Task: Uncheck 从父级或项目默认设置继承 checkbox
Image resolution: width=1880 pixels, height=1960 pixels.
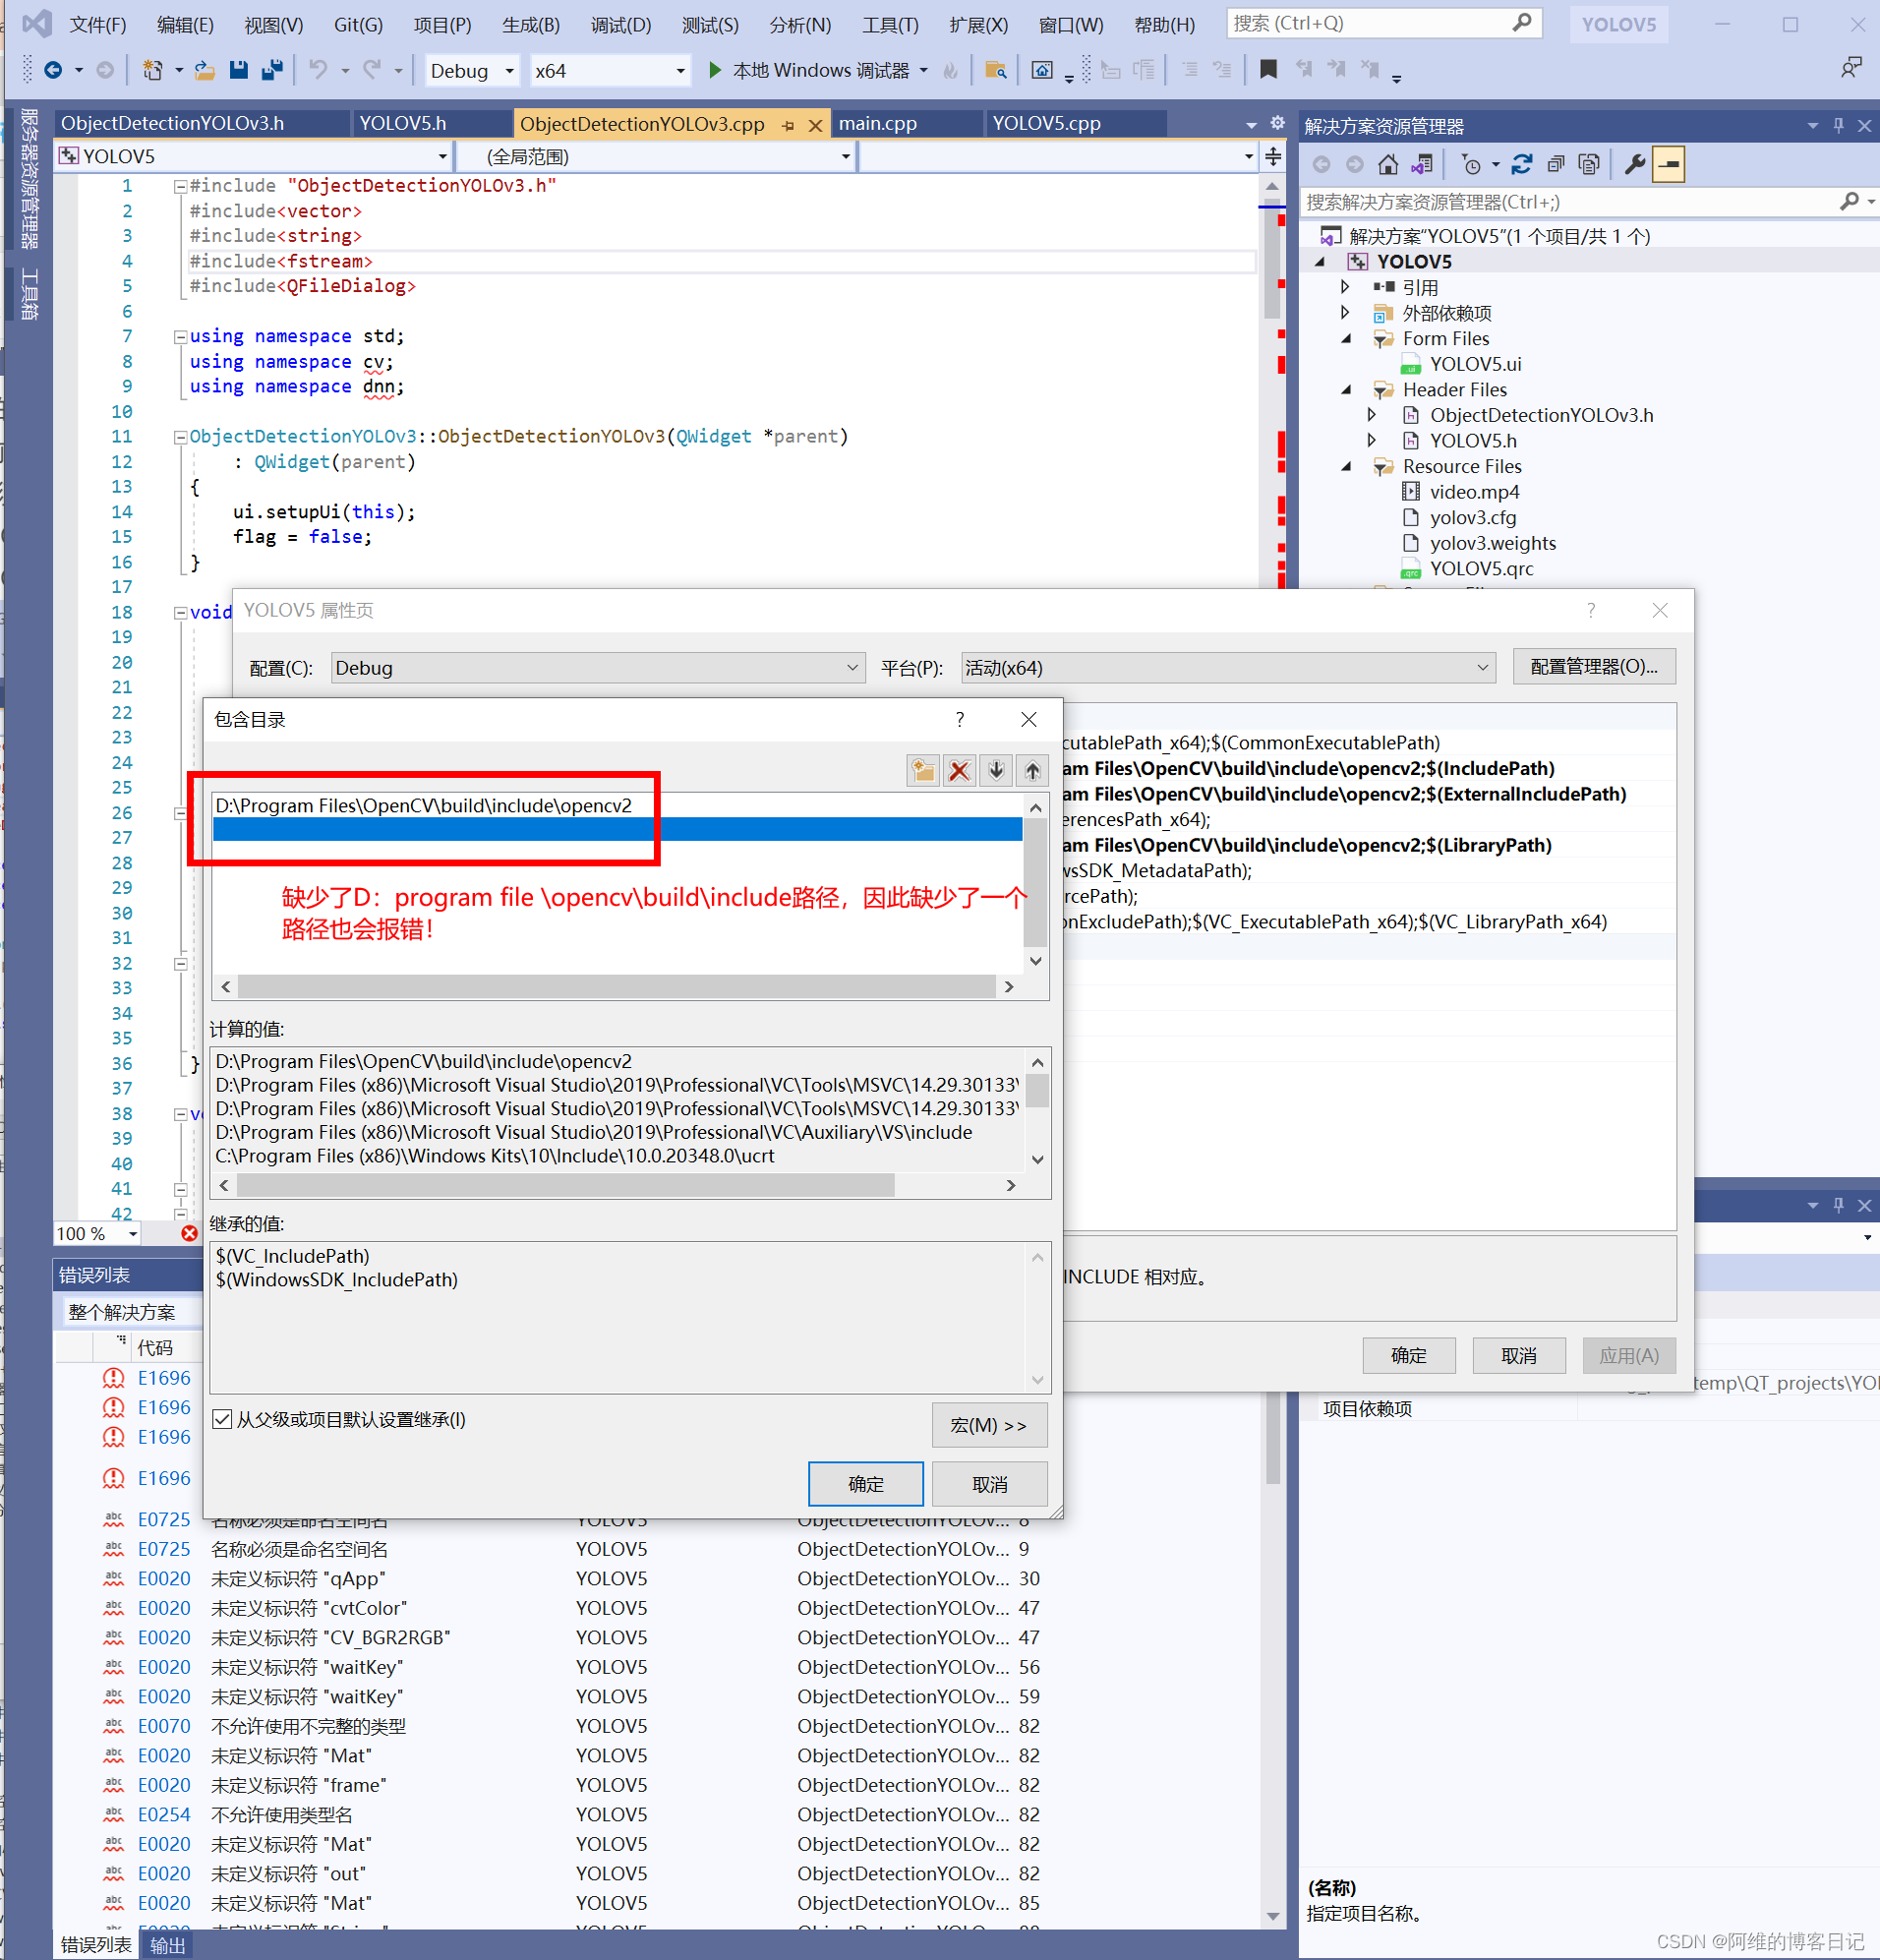Action: [222, 1419]
